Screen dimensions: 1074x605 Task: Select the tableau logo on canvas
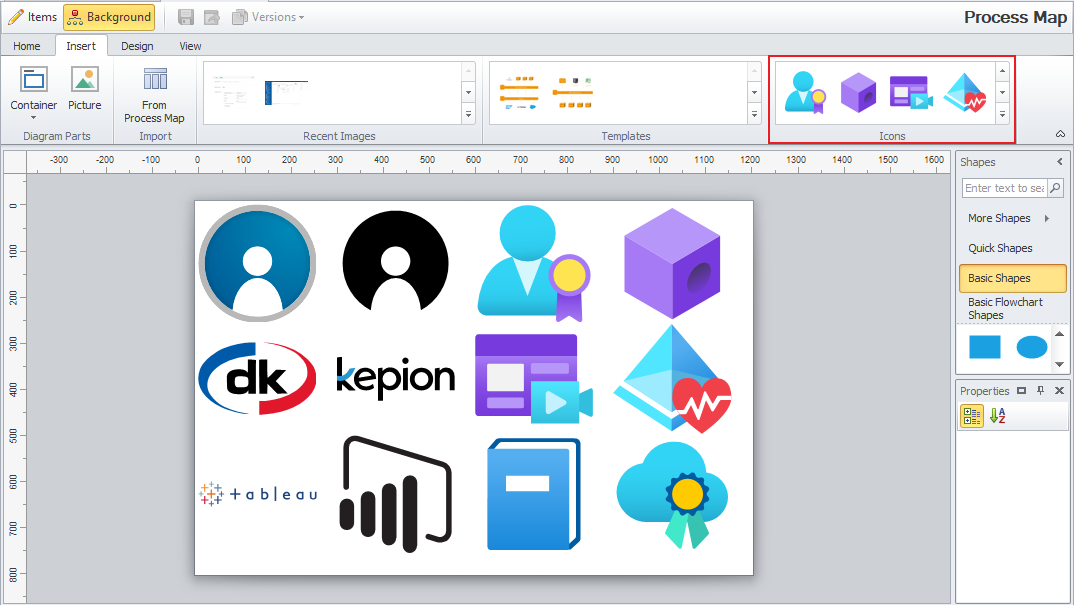pyautogui.click(x=258, y=494)
